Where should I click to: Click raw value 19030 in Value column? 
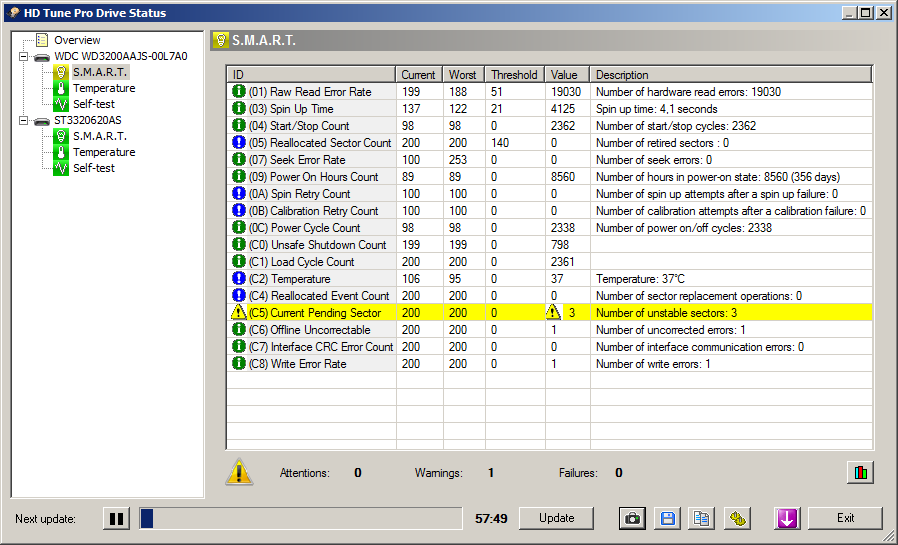[x=566, y=92]
